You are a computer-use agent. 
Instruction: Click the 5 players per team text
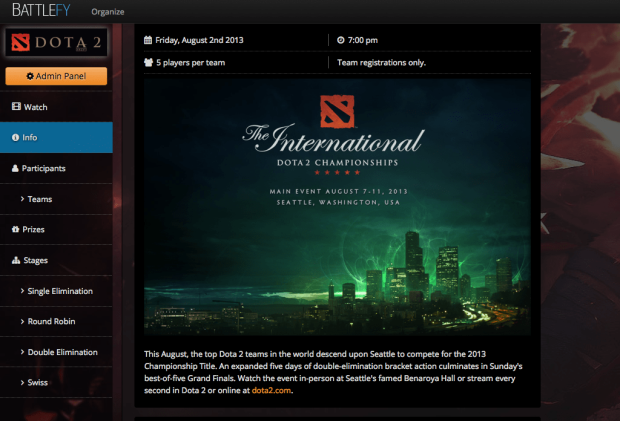pos(191,62)
